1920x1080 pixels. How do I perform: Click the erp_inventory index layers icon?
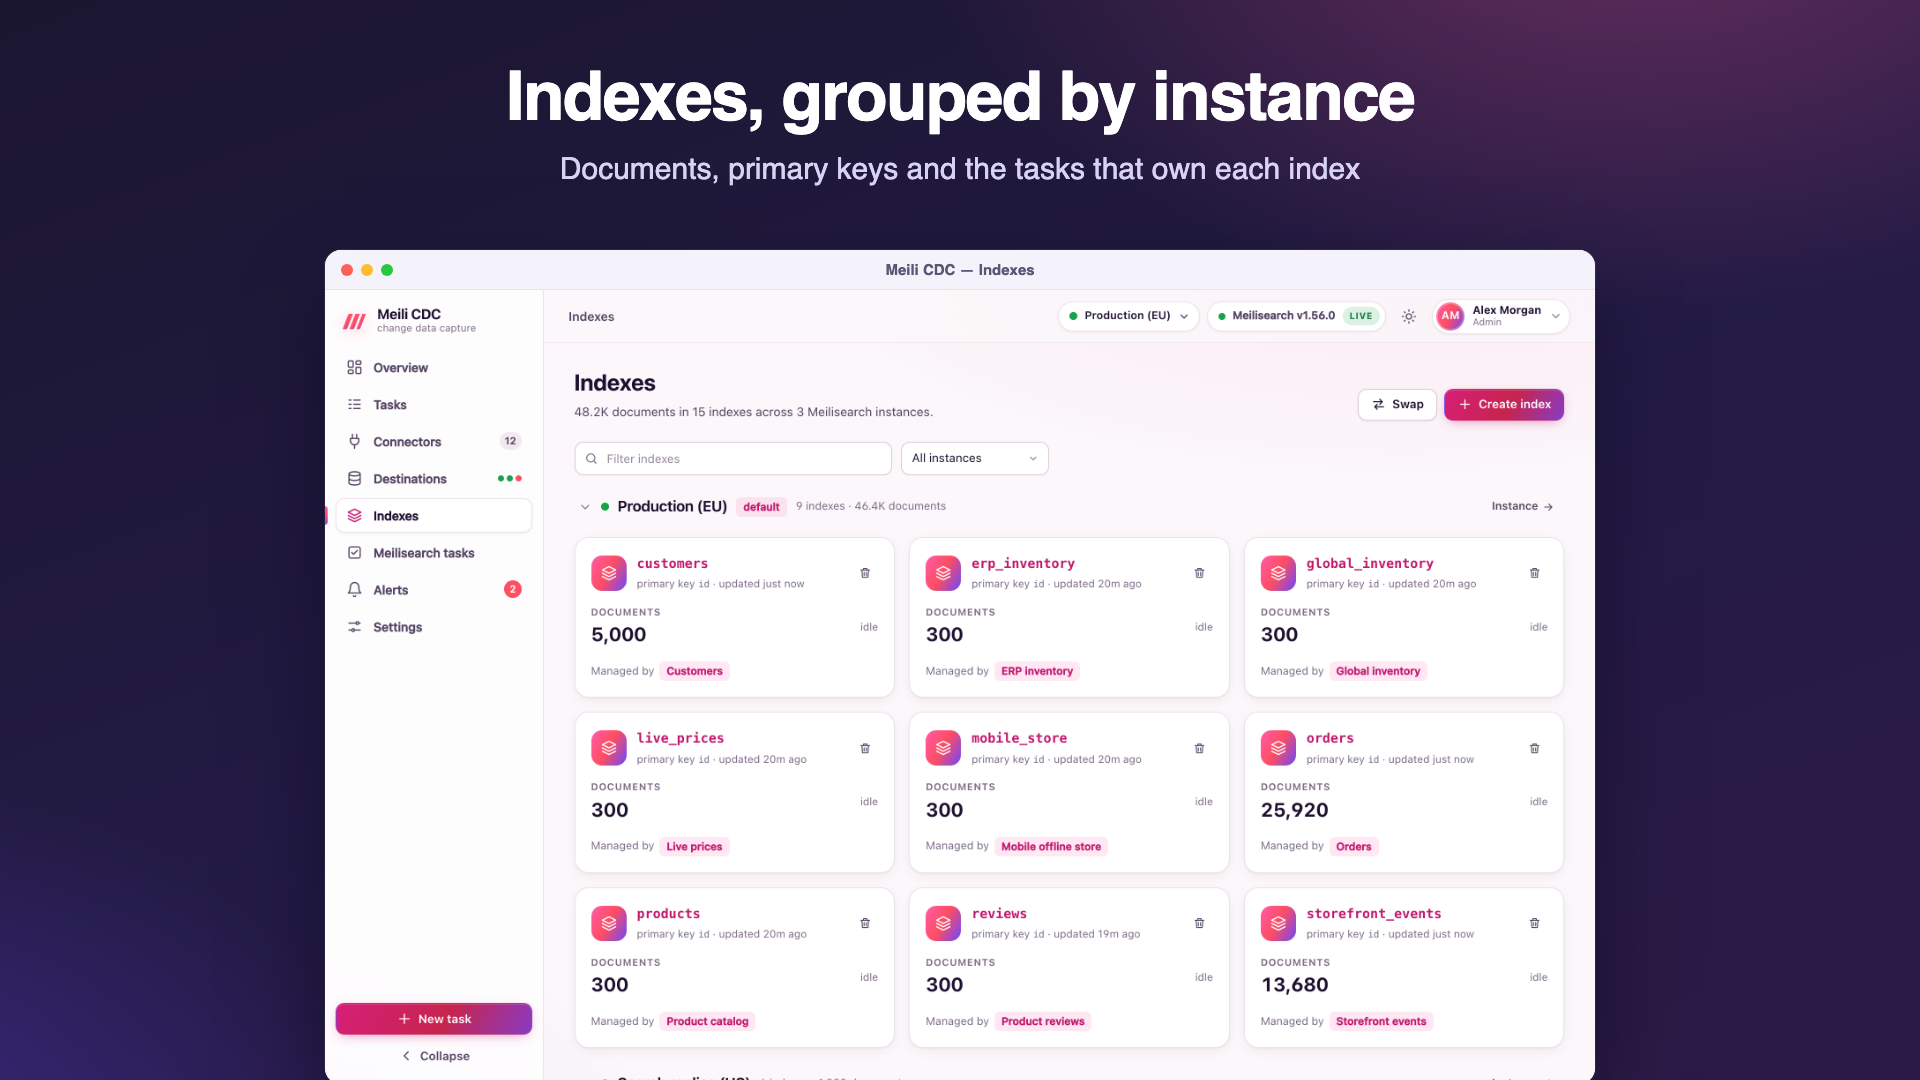tap(943, 573)
